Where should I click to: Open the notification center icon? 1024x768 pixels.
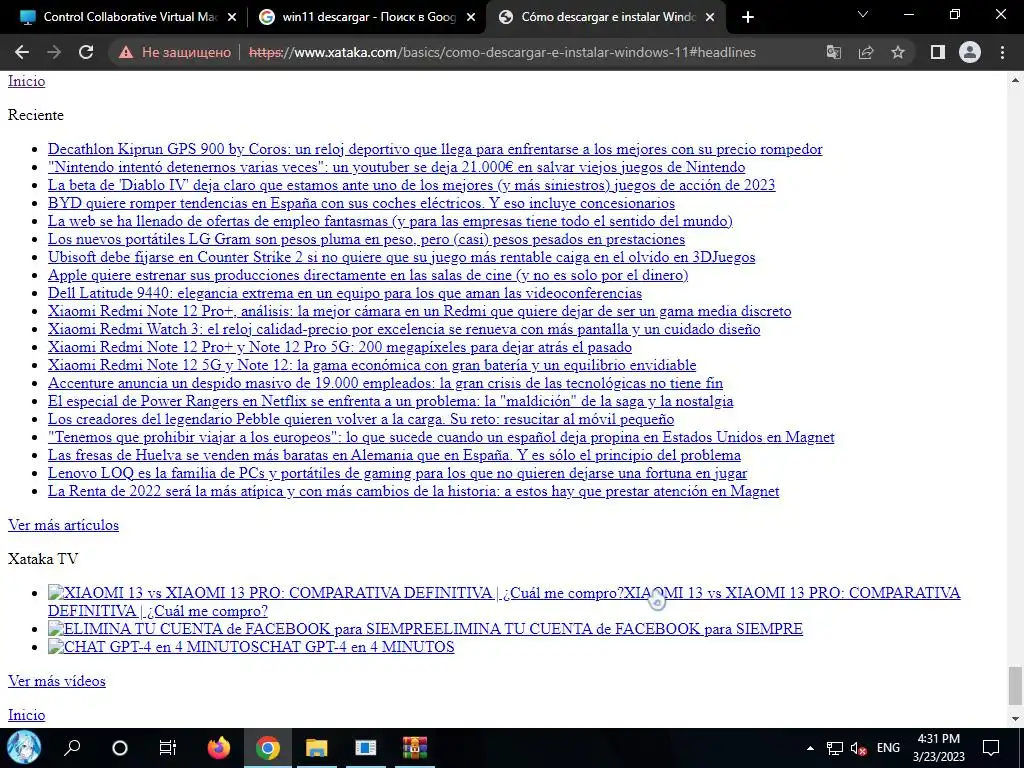[x=991, y=748]
